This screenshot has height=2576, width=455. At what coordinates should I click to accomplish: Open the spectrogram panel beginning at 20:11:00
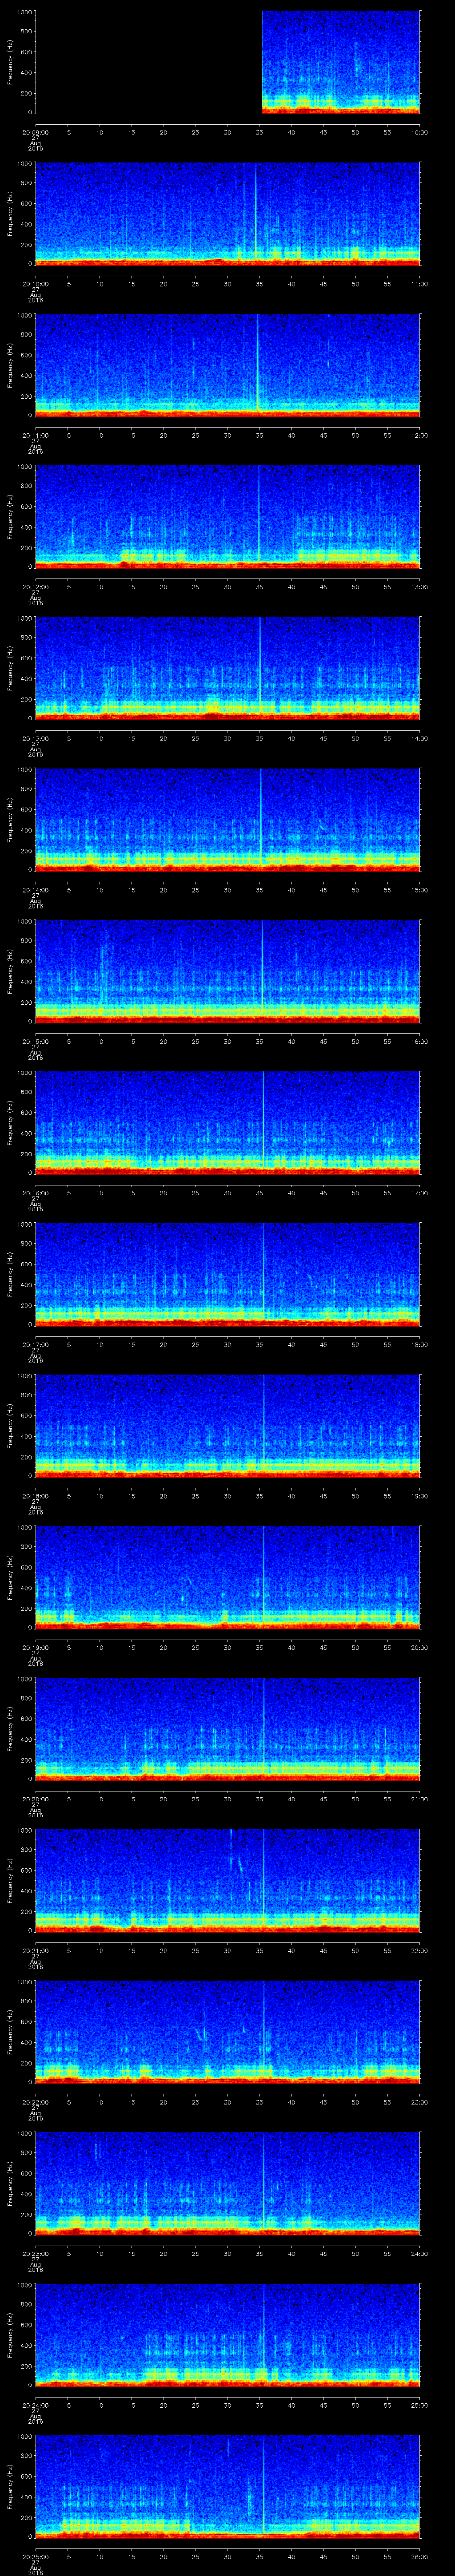point(228,365)
